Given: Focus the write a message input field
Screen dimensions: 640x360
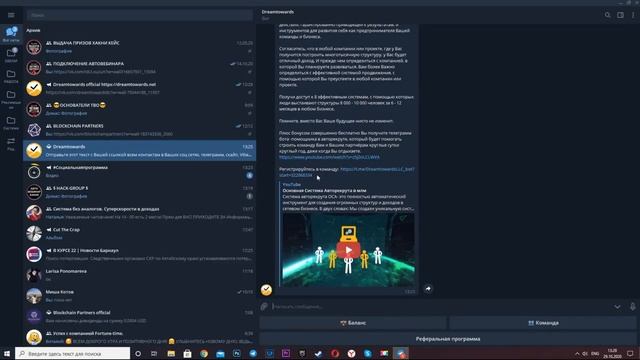Looking at the screenshot, I should (441, 307).
